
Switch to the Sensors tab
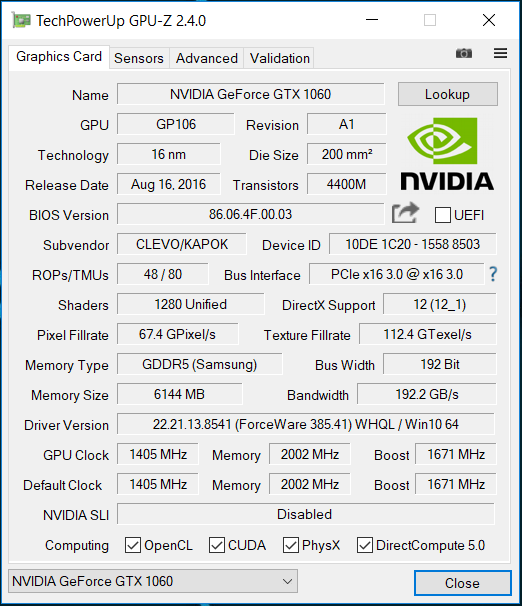pos(139,58)
